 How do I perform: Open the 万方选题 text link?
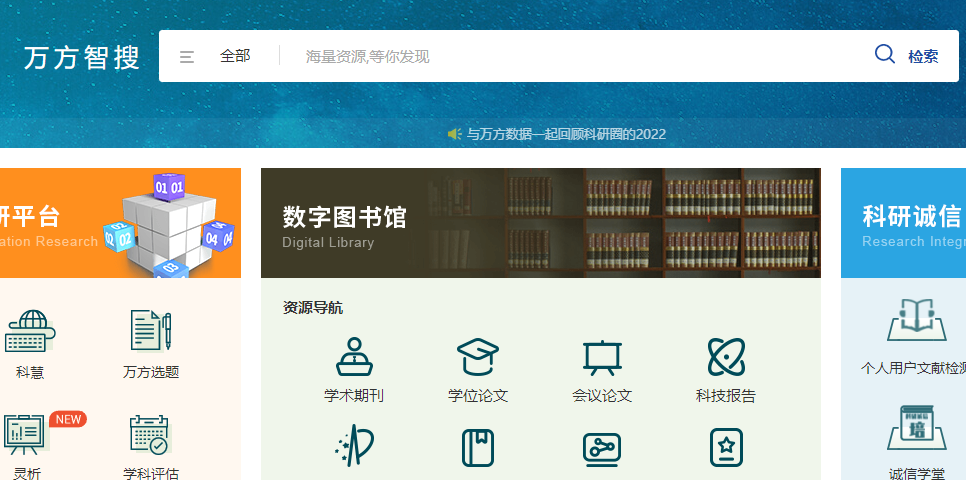tap(151, 372)
